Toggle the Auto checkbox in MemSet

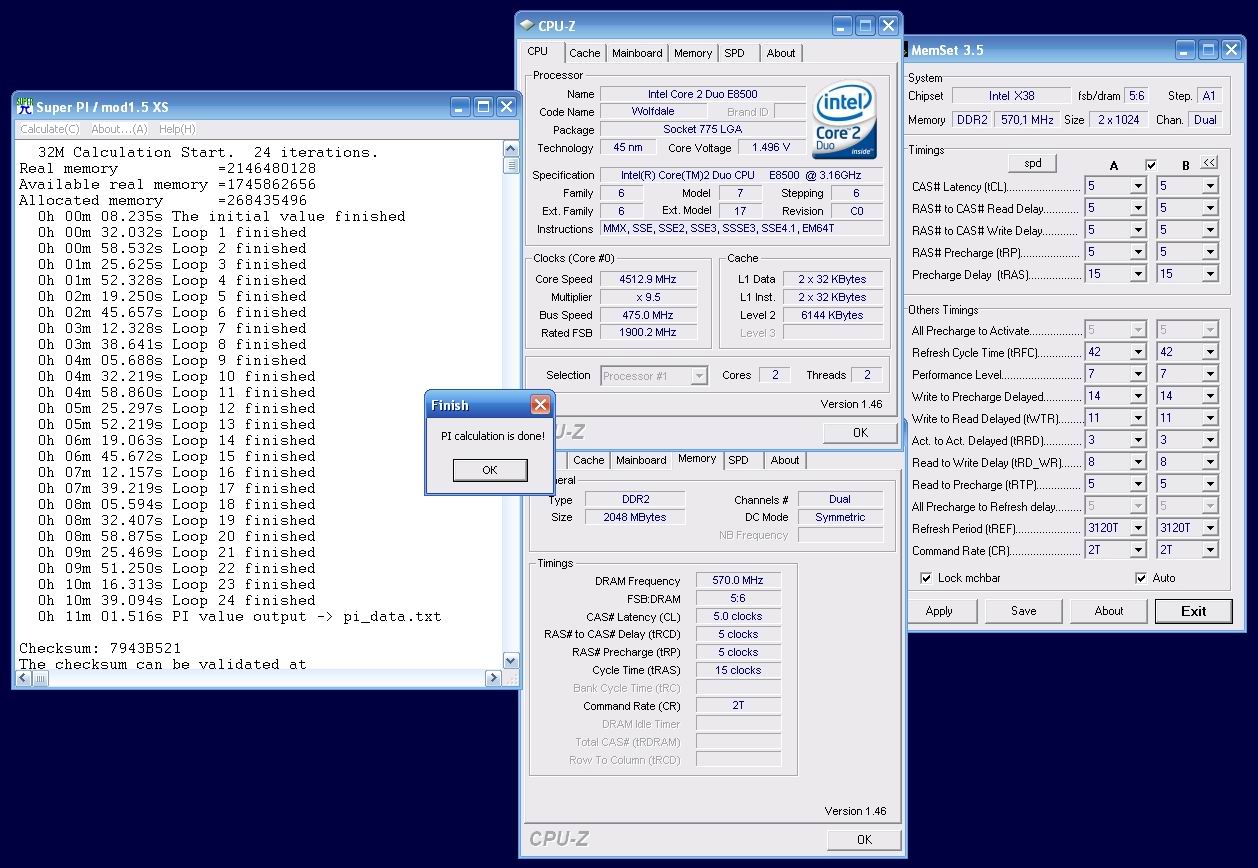(x=1141, y=578)
